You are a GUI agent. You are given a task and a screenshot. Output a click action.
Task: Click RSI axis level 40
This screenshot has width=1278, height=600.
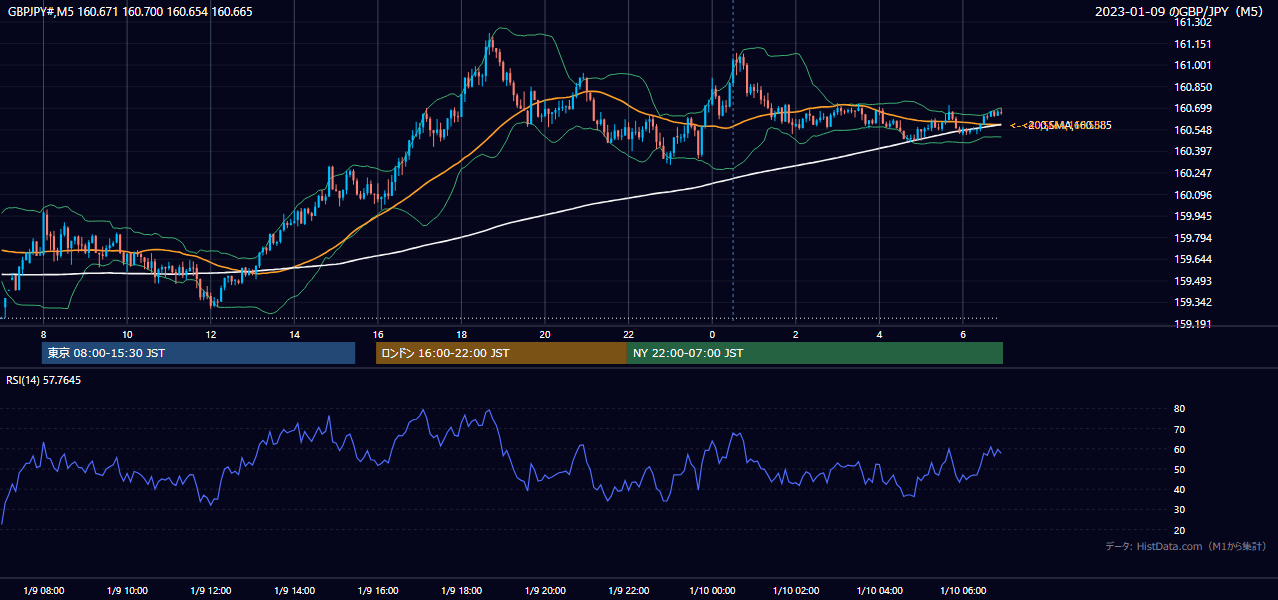point(1179,489)
